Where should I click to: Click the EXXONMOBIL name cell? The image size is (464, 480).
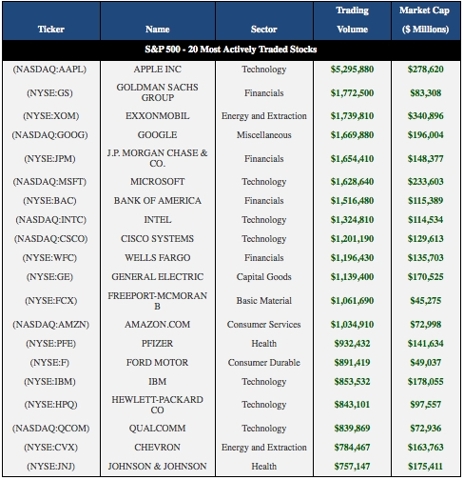(x=157, y=116)
